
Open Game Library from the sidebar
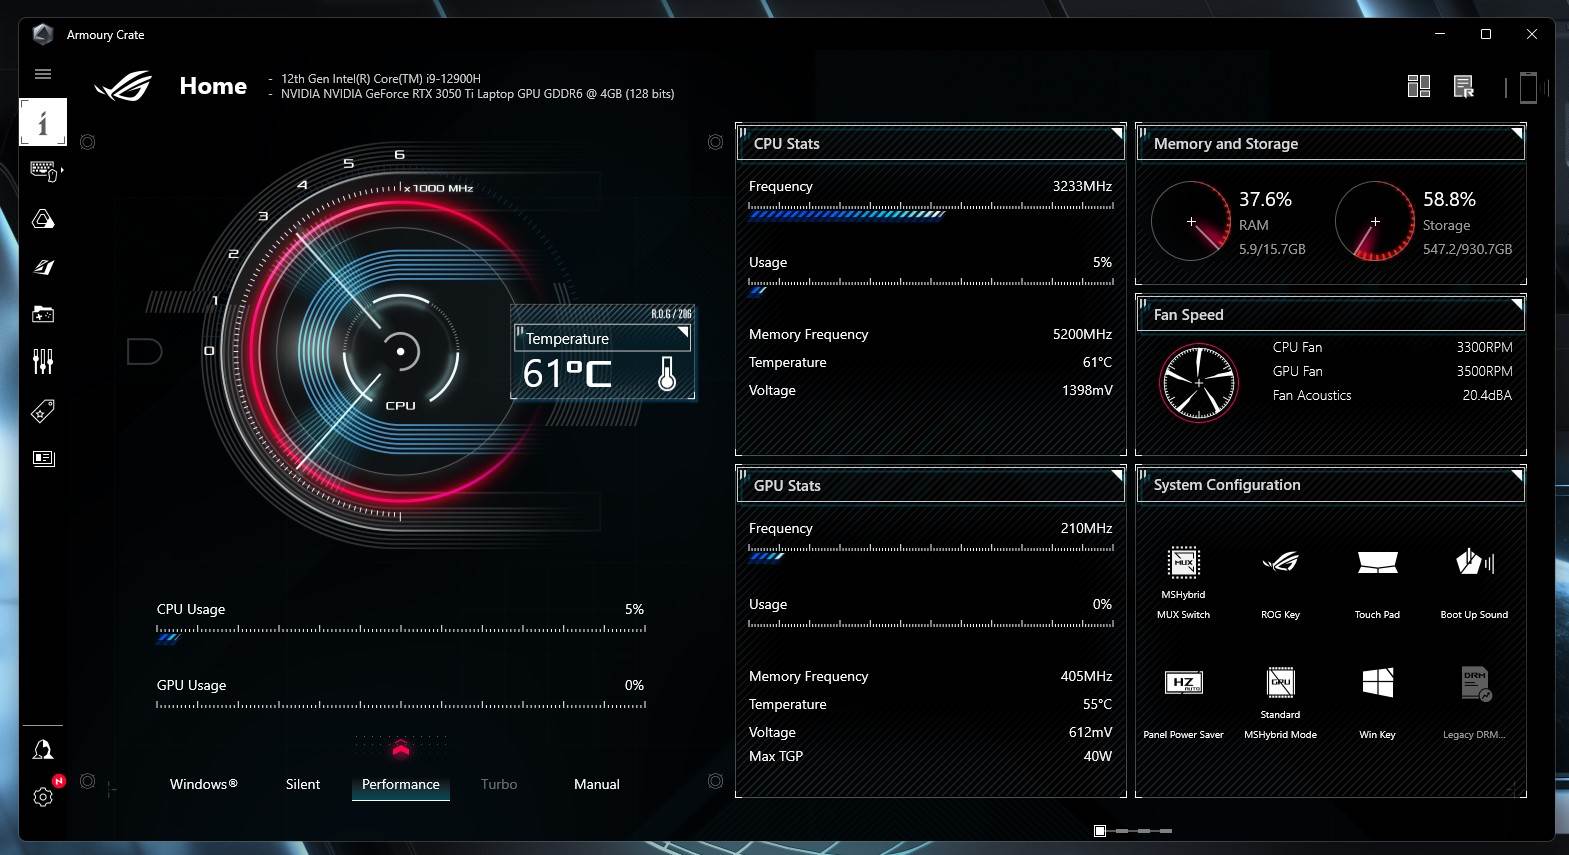pos(43,315)
